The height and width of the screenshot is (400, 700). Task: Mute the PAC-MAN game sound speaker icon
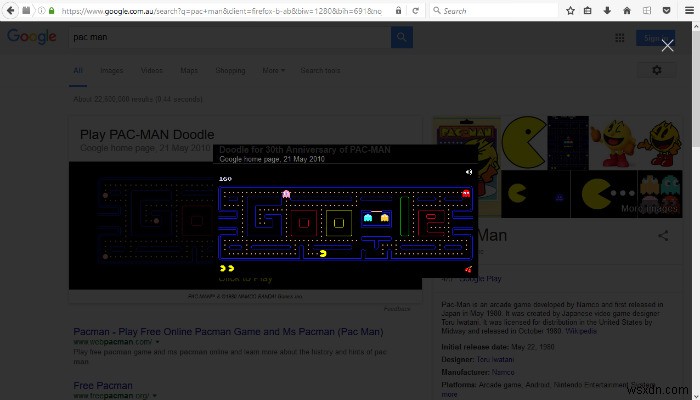click(x=469, y=172)
